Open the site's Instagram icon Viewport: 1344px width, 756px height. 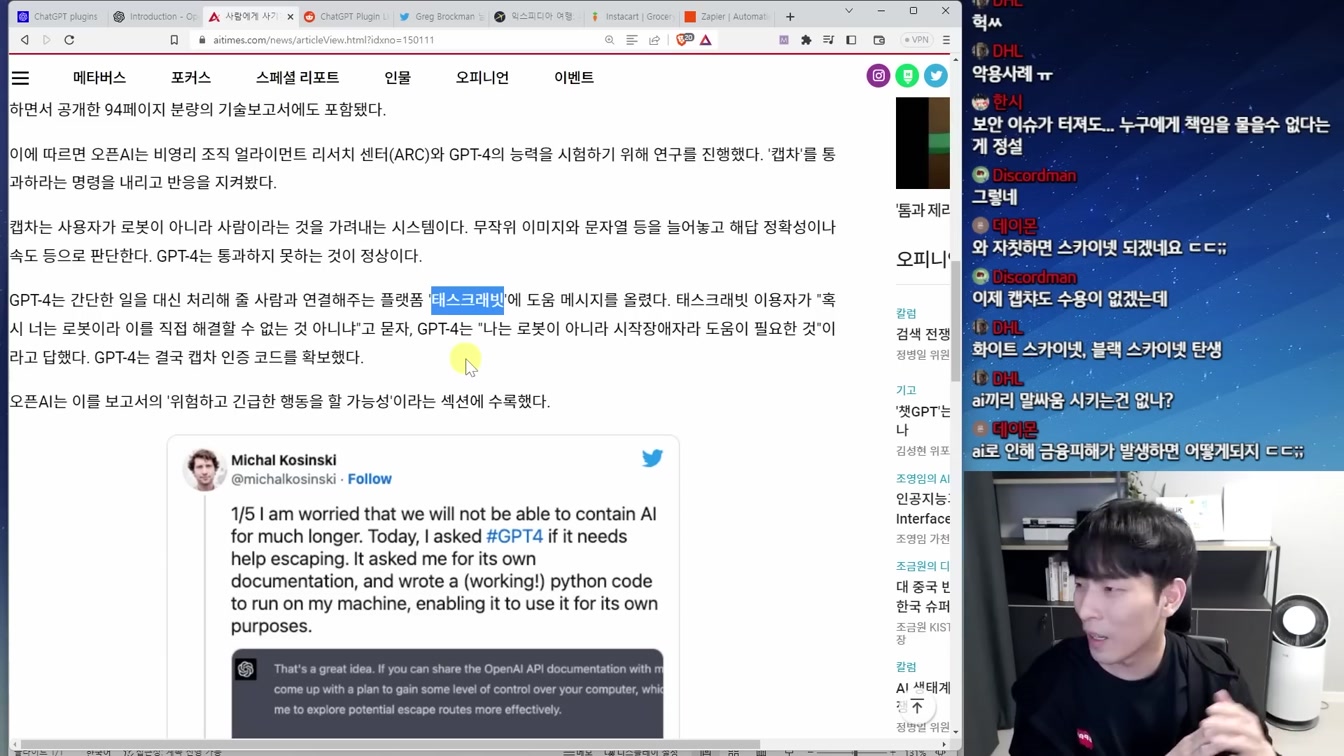878,76
